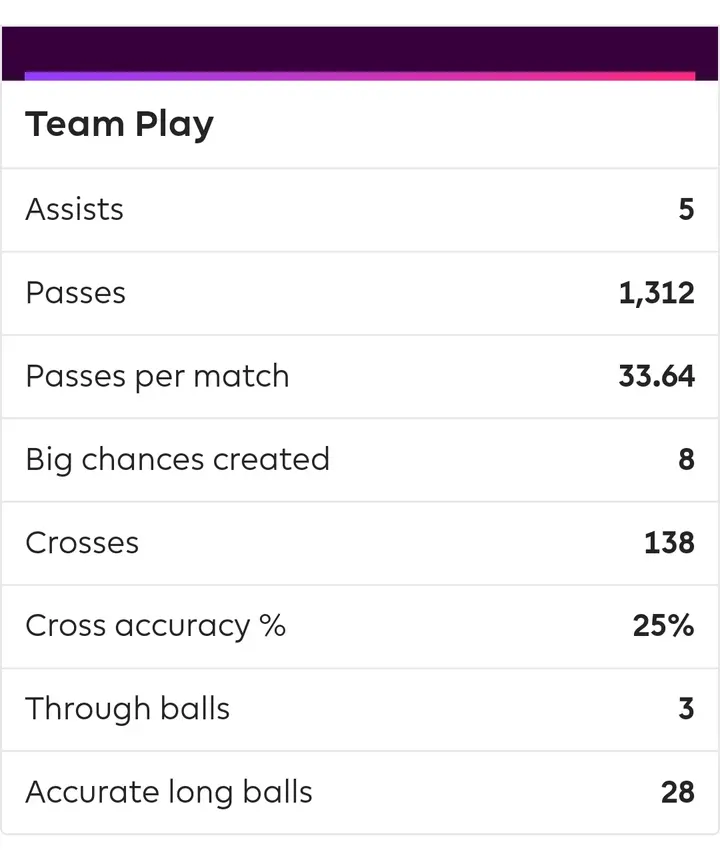
Task: Click the big chances value of 8
Action: point(686,459)
